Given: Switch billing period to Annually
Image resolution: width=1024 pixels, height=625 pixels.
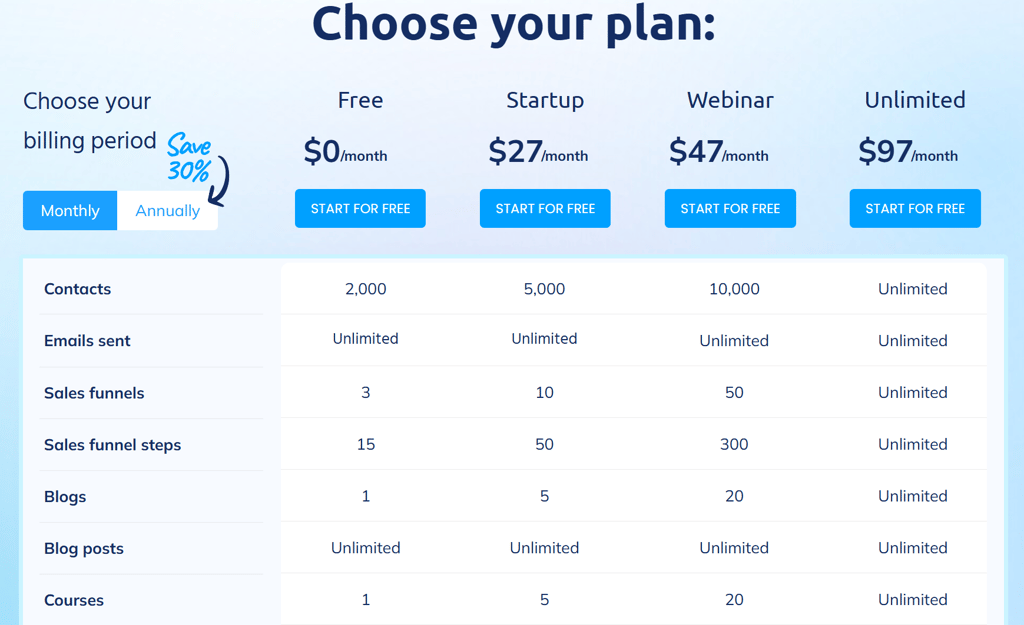Looking at the screenshot, I should pyautogui.click(x=167, y=210).
